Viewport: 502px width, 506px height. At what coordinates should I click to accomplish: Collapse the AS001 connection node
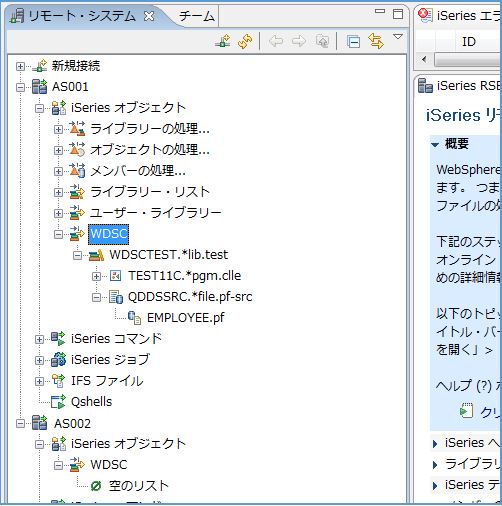pos(20,87)
